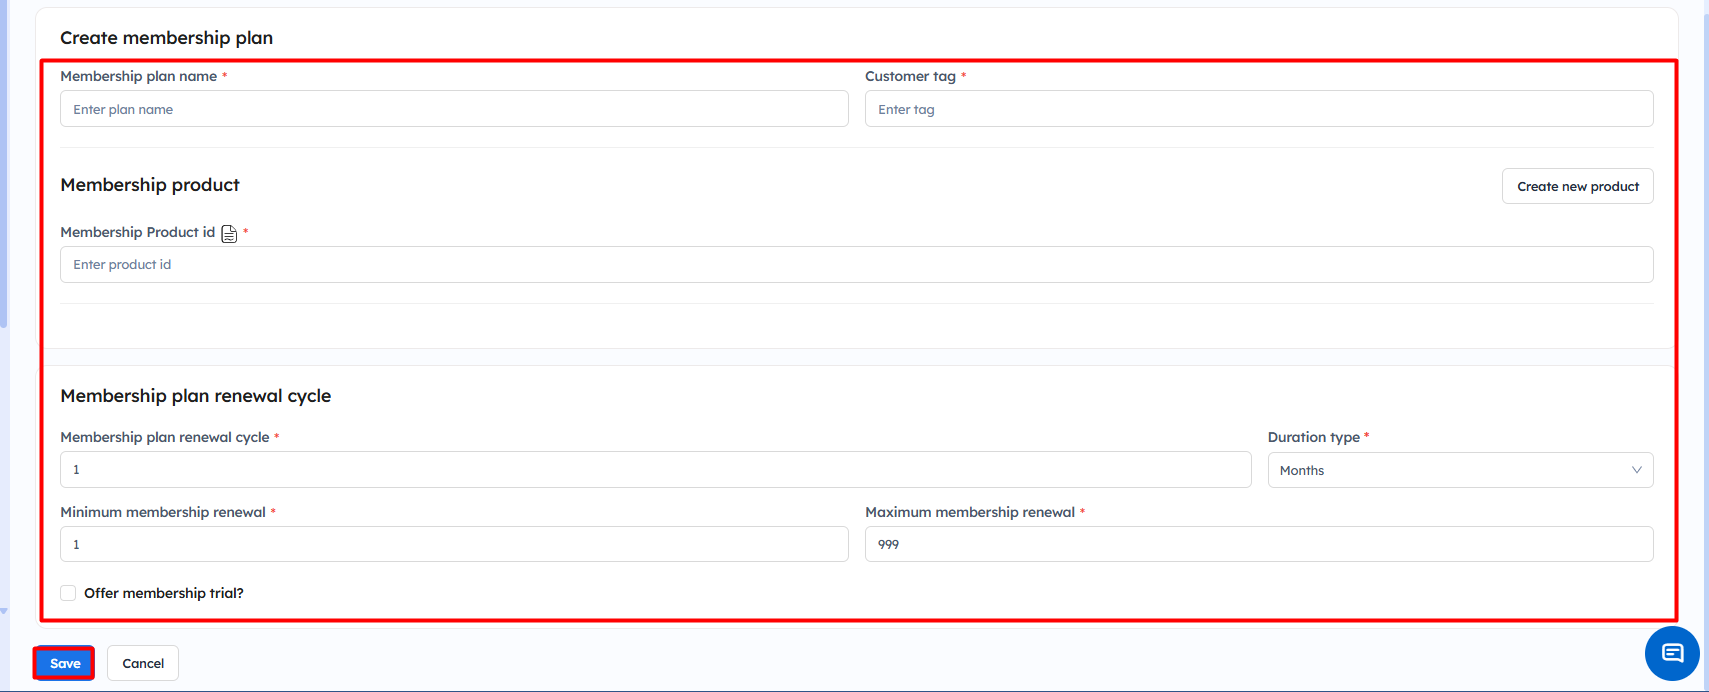Select the Months value in Duration type
The width and height of the screenshot is (1709, 692).
point(1302,470)
